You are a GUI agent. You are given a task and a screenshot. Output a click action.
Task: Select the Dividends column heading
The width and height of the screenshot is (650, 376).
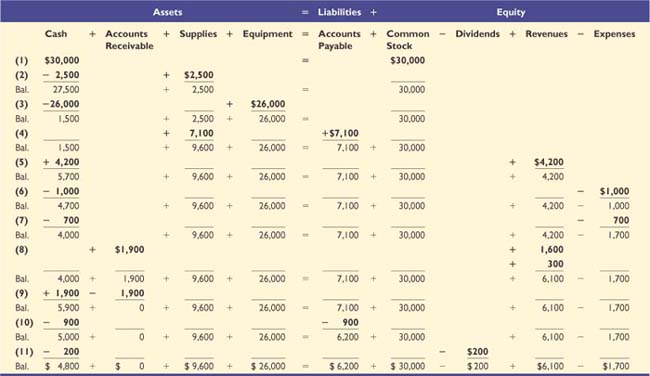coord(478,34)
